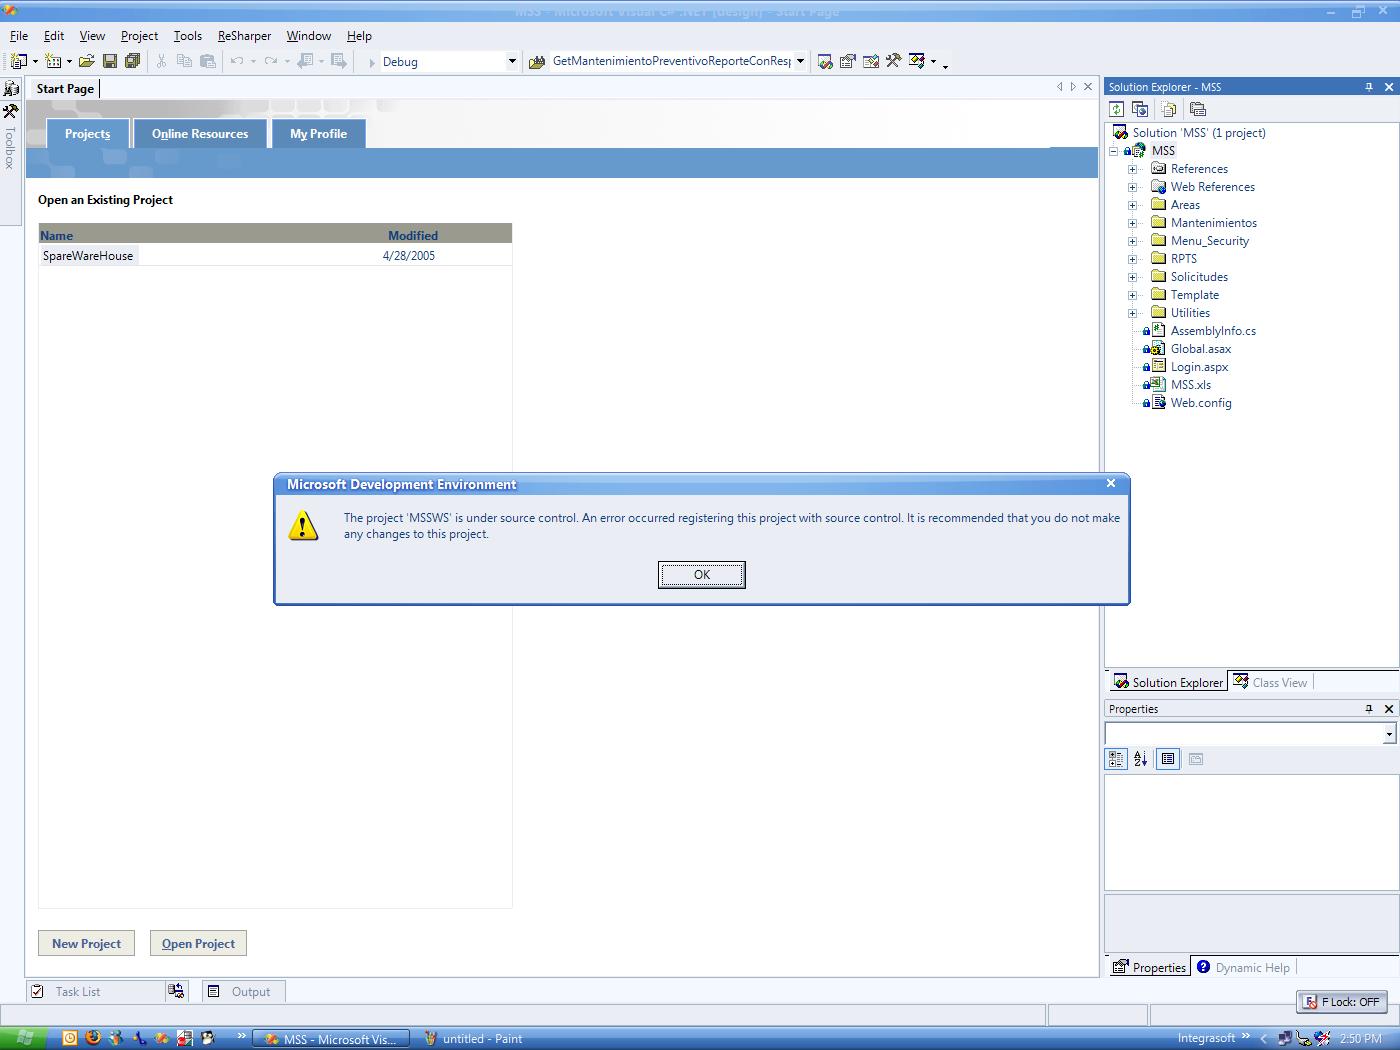Switch to untitled - Paint in taskbar
1400x1050 pixels.
pyautogui.click(x=474, y=1038)
